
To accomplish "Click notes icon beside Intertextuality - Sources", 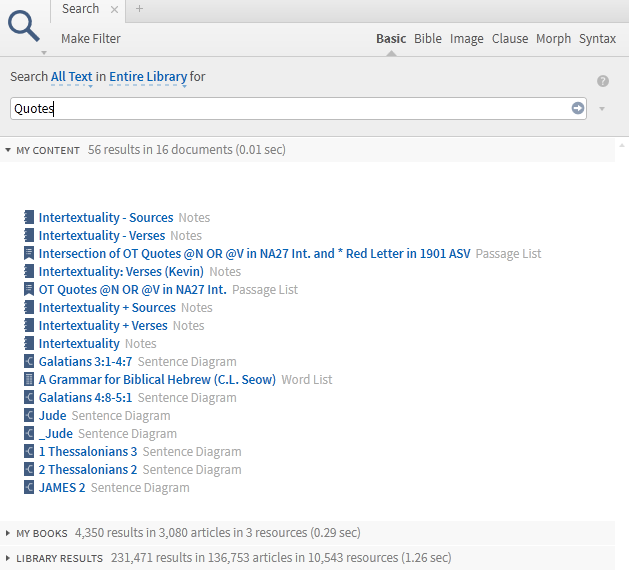I will [x=29, y=217].
